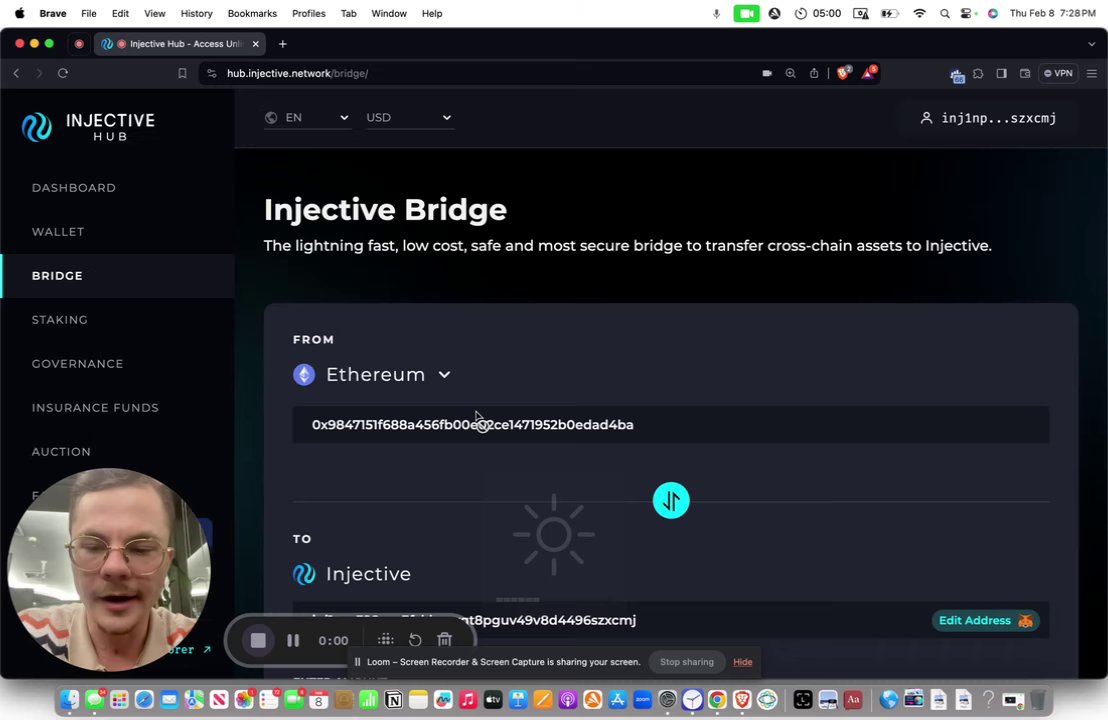Open the USD currency dropdown

(409, 117)
